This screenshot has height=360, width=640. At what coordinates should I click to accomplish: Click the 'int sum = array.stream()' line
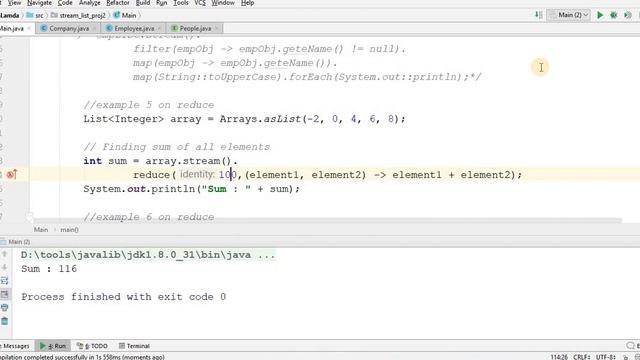[x=160, y=161]
